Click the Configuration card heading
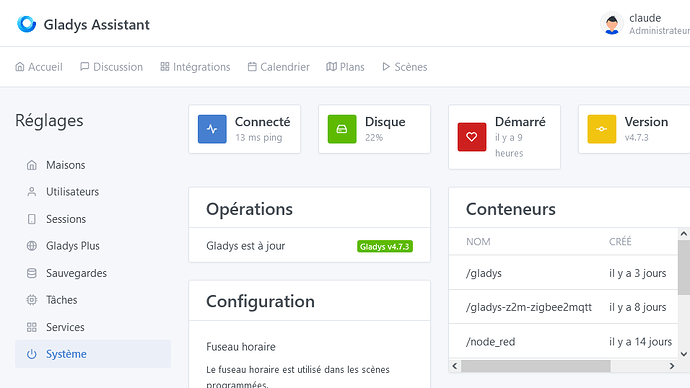Viewport: 690px width, 388px height. coord(261,302)
